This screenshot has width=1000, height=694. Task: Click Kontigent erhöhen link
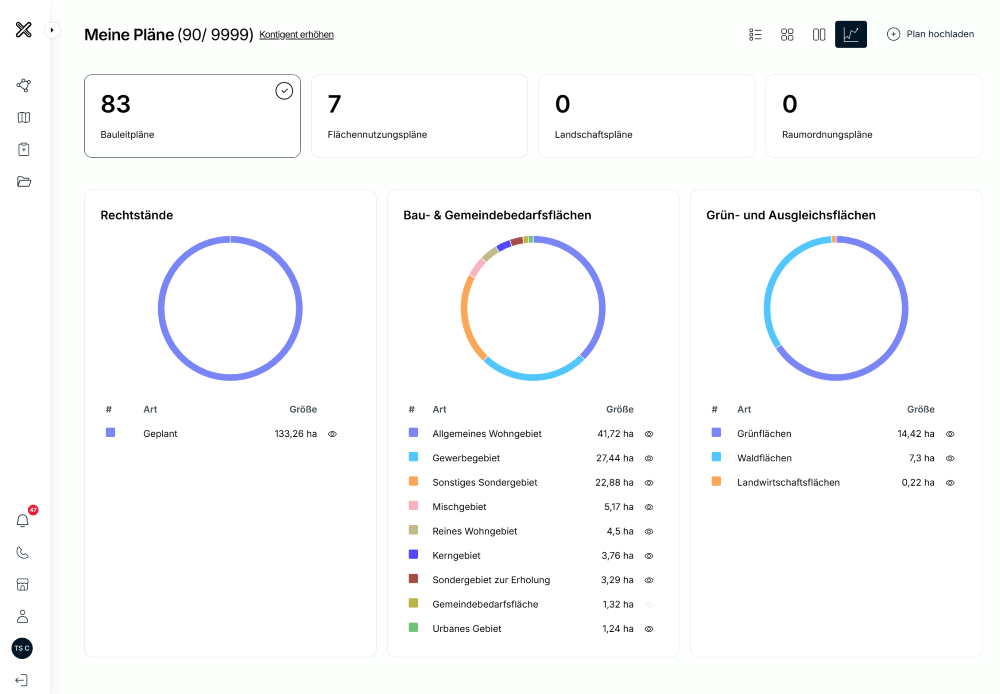point(297,34)
